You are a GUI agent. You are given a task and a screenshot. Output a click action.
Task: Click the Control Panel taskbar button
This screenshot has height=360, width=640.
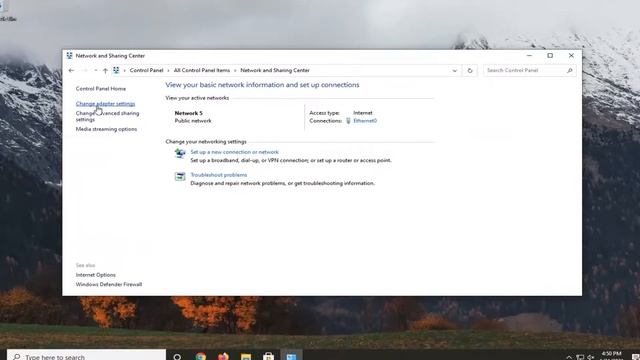(291, 356)
